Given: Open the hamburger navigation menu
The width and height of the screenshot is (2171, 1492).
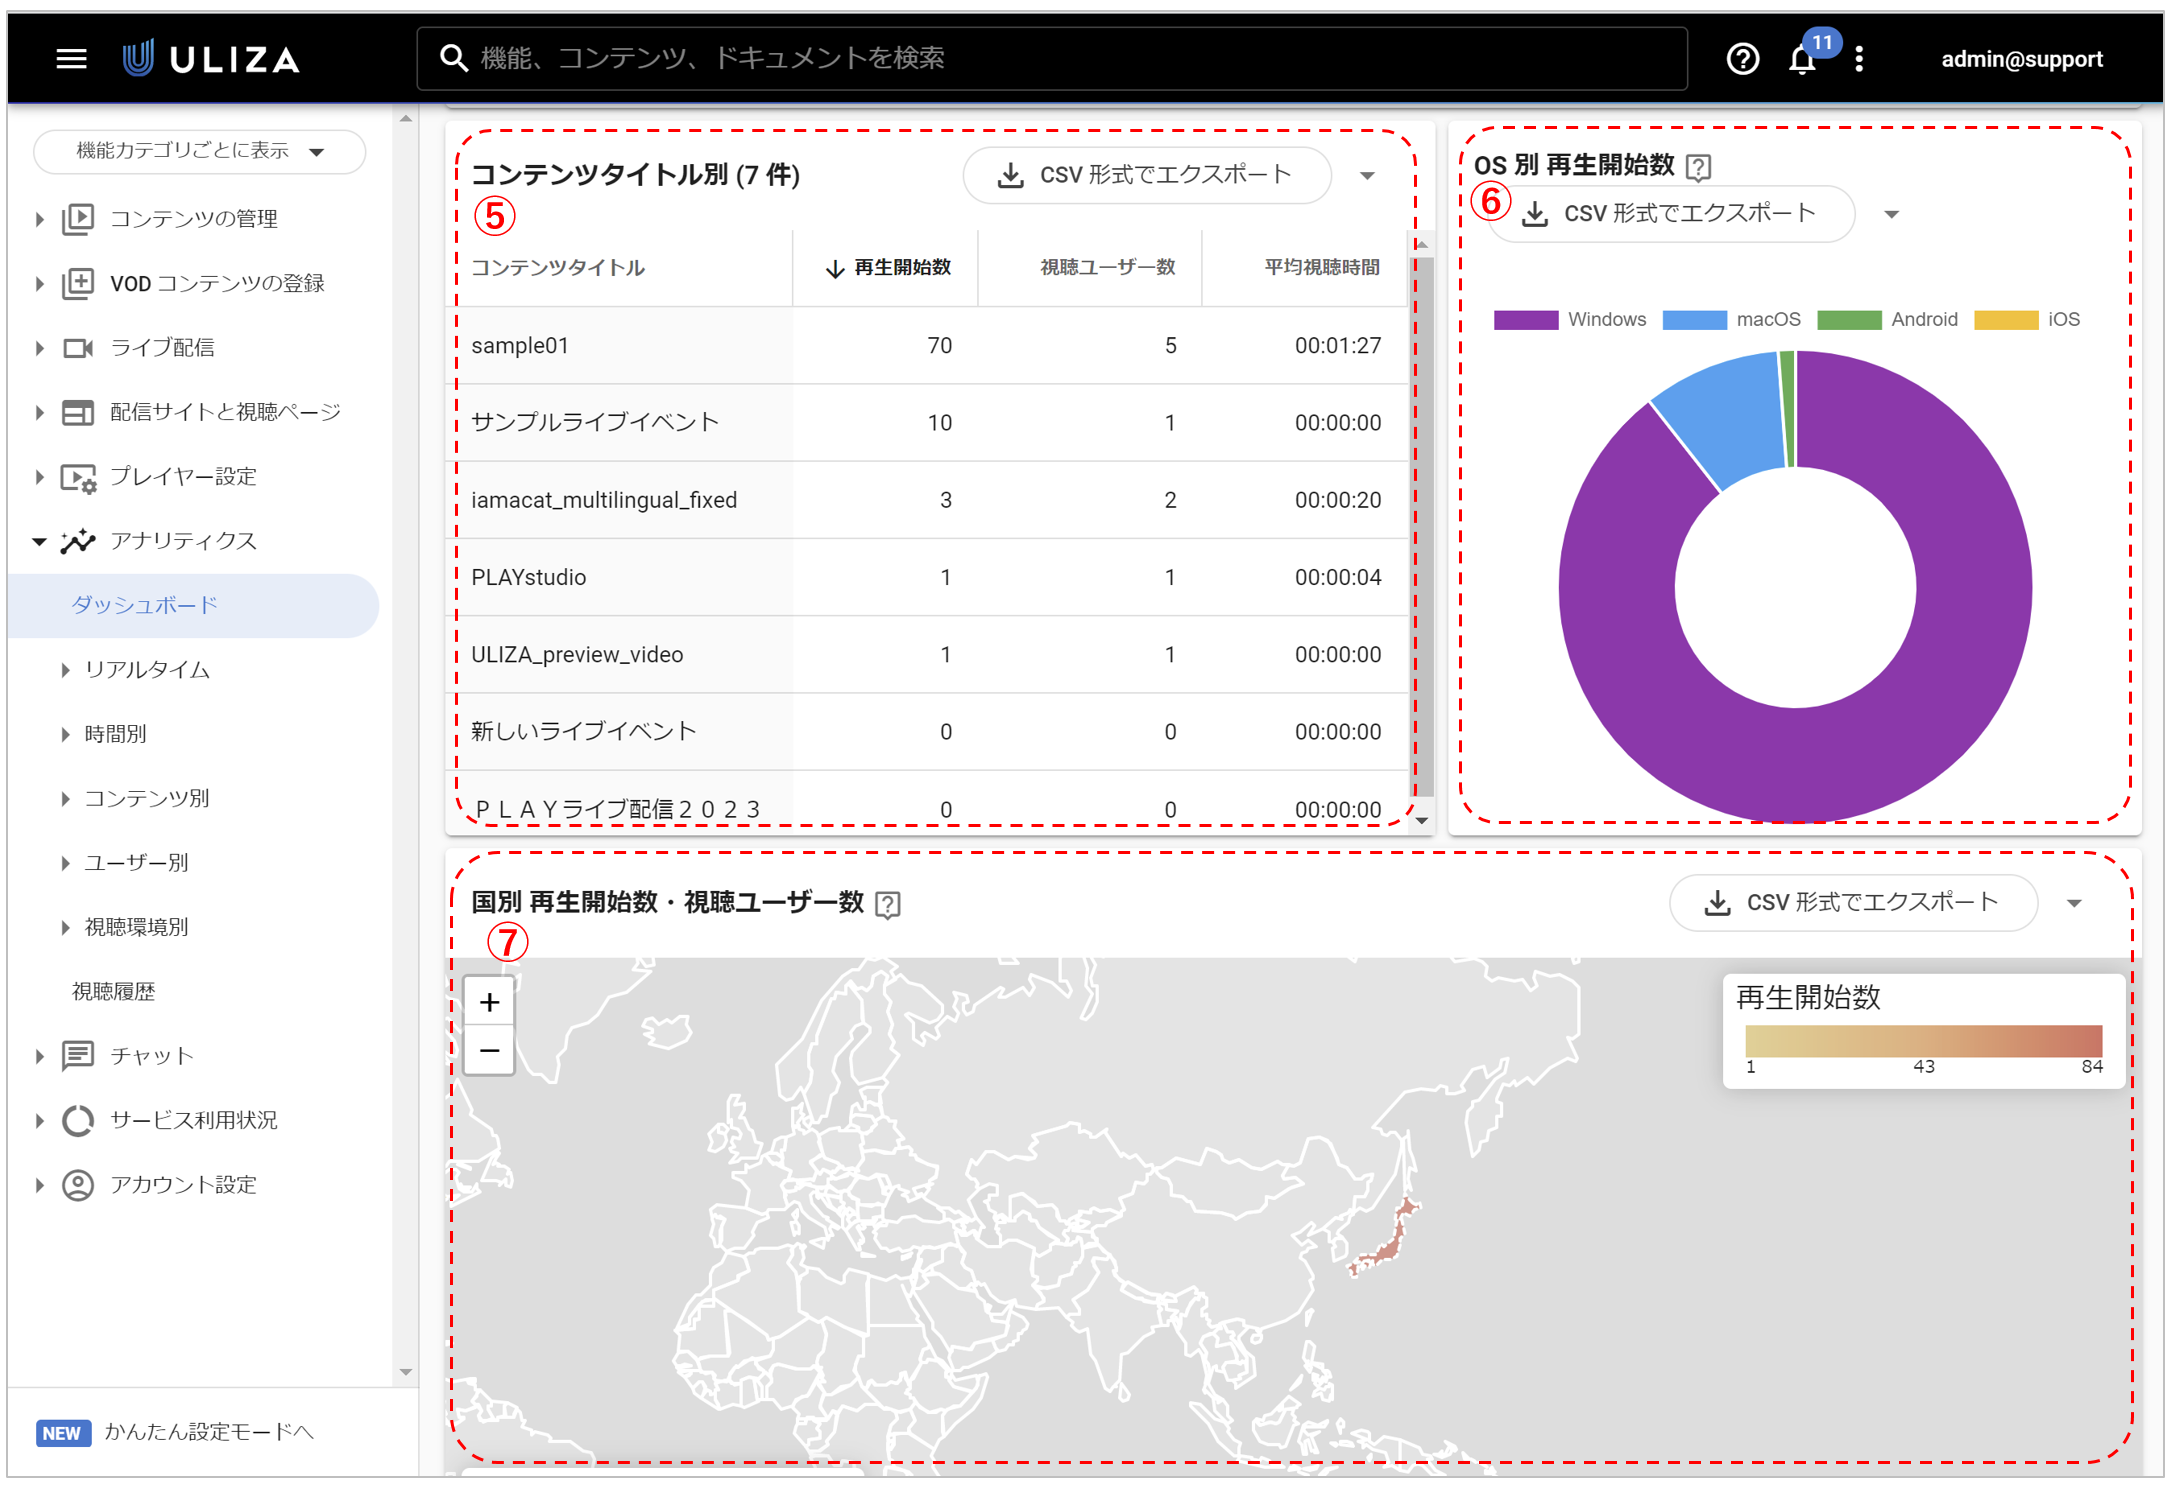Looking at the screenshot, I should click(x=71, y=59).
